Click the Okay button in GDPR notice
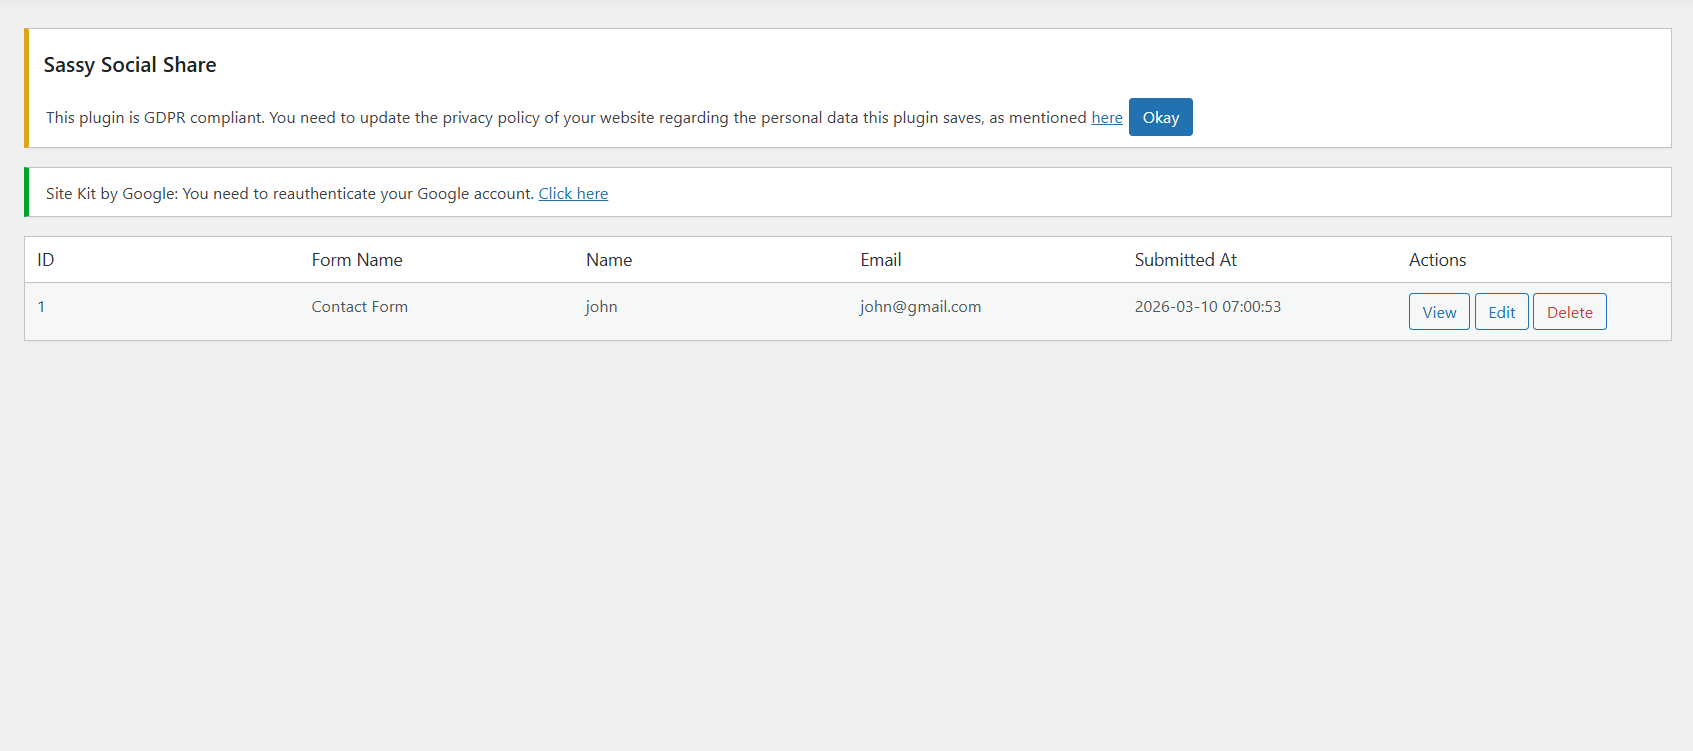The height and width of the screenshot is (751, 1693). pos(1160,117)
